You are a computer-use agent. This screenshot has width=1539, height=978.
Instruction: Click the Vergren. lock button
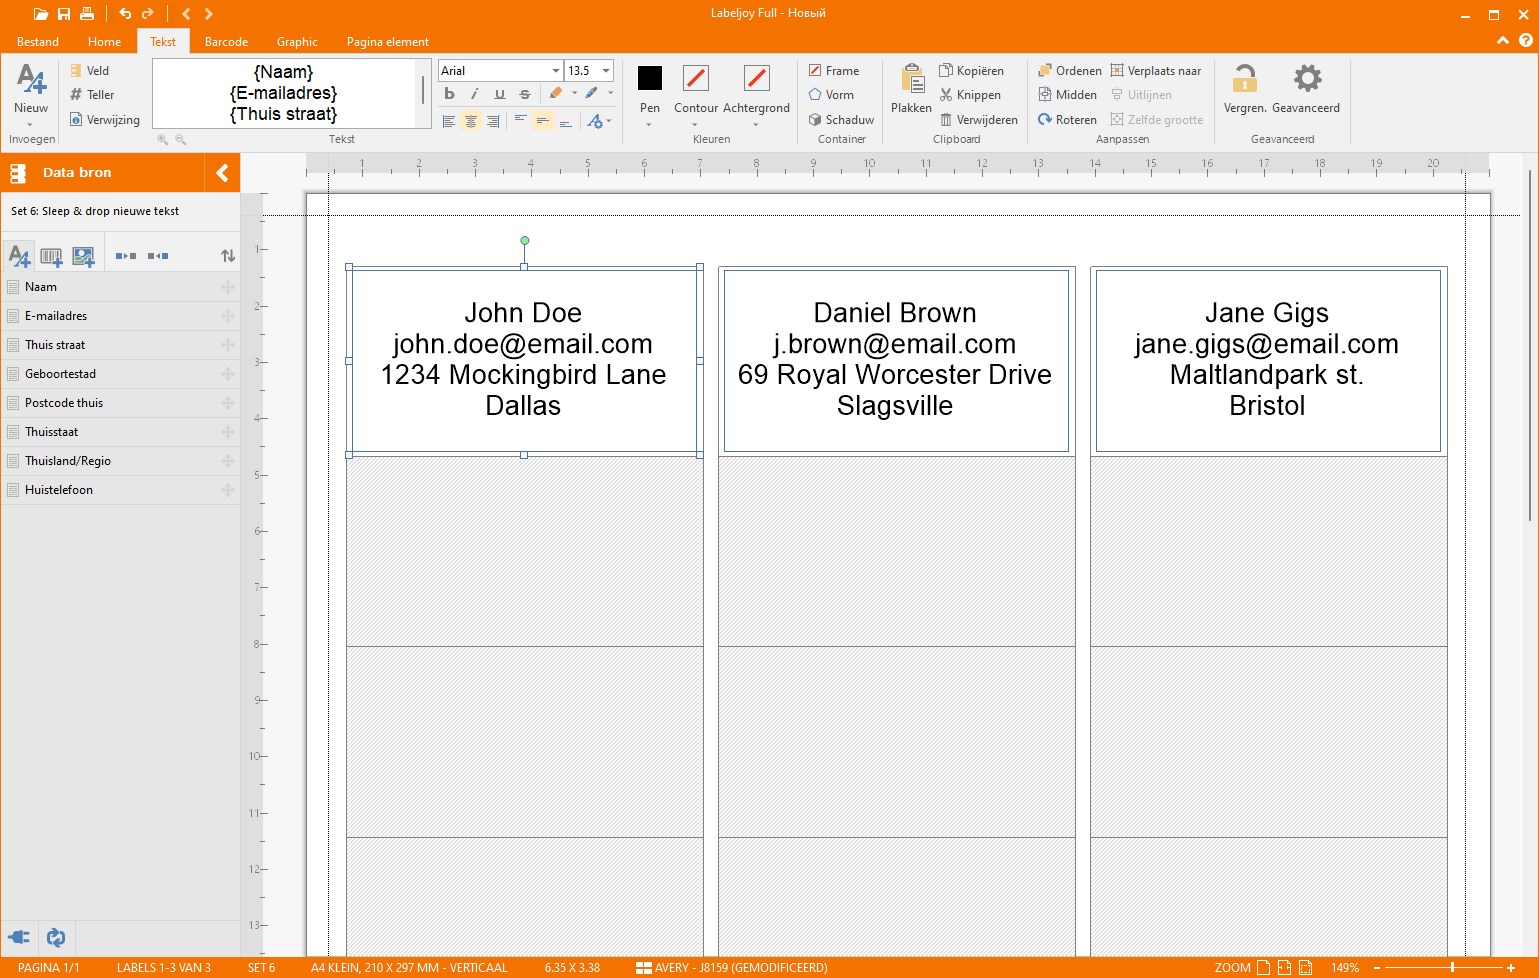pos(1245,89)
